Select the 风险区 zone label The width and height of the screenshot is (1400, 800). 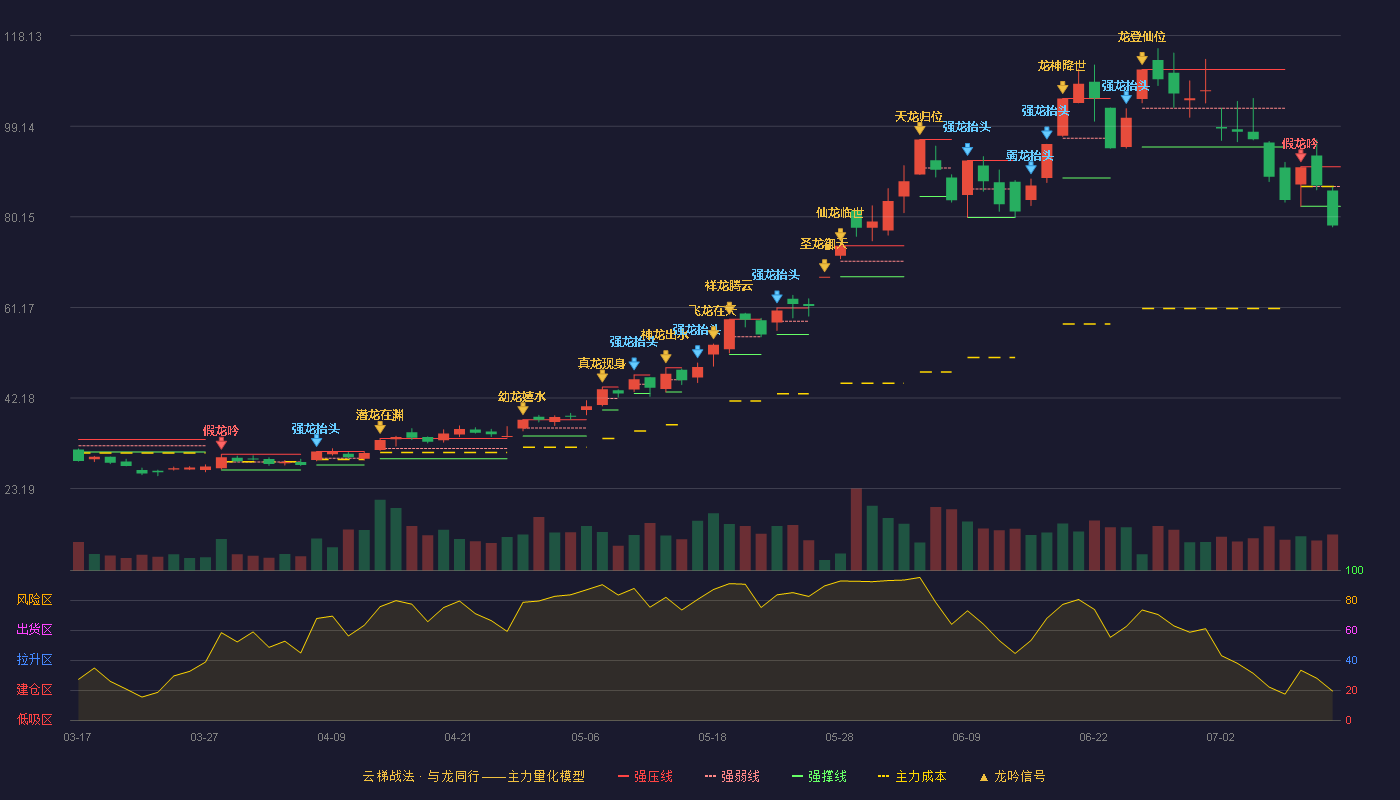[x=34, y=600]
